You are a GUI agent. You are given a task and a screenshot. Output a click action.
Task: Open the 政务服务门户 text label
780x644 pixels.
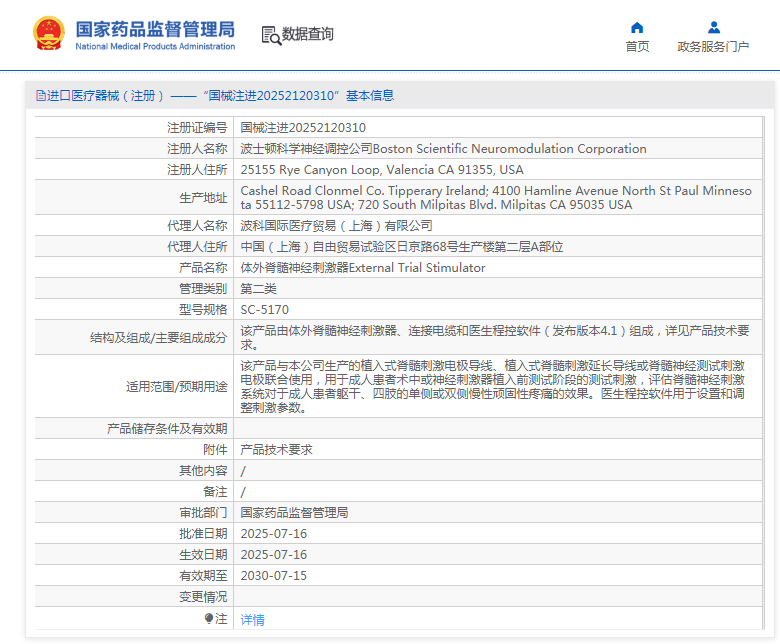coord(713,46)
